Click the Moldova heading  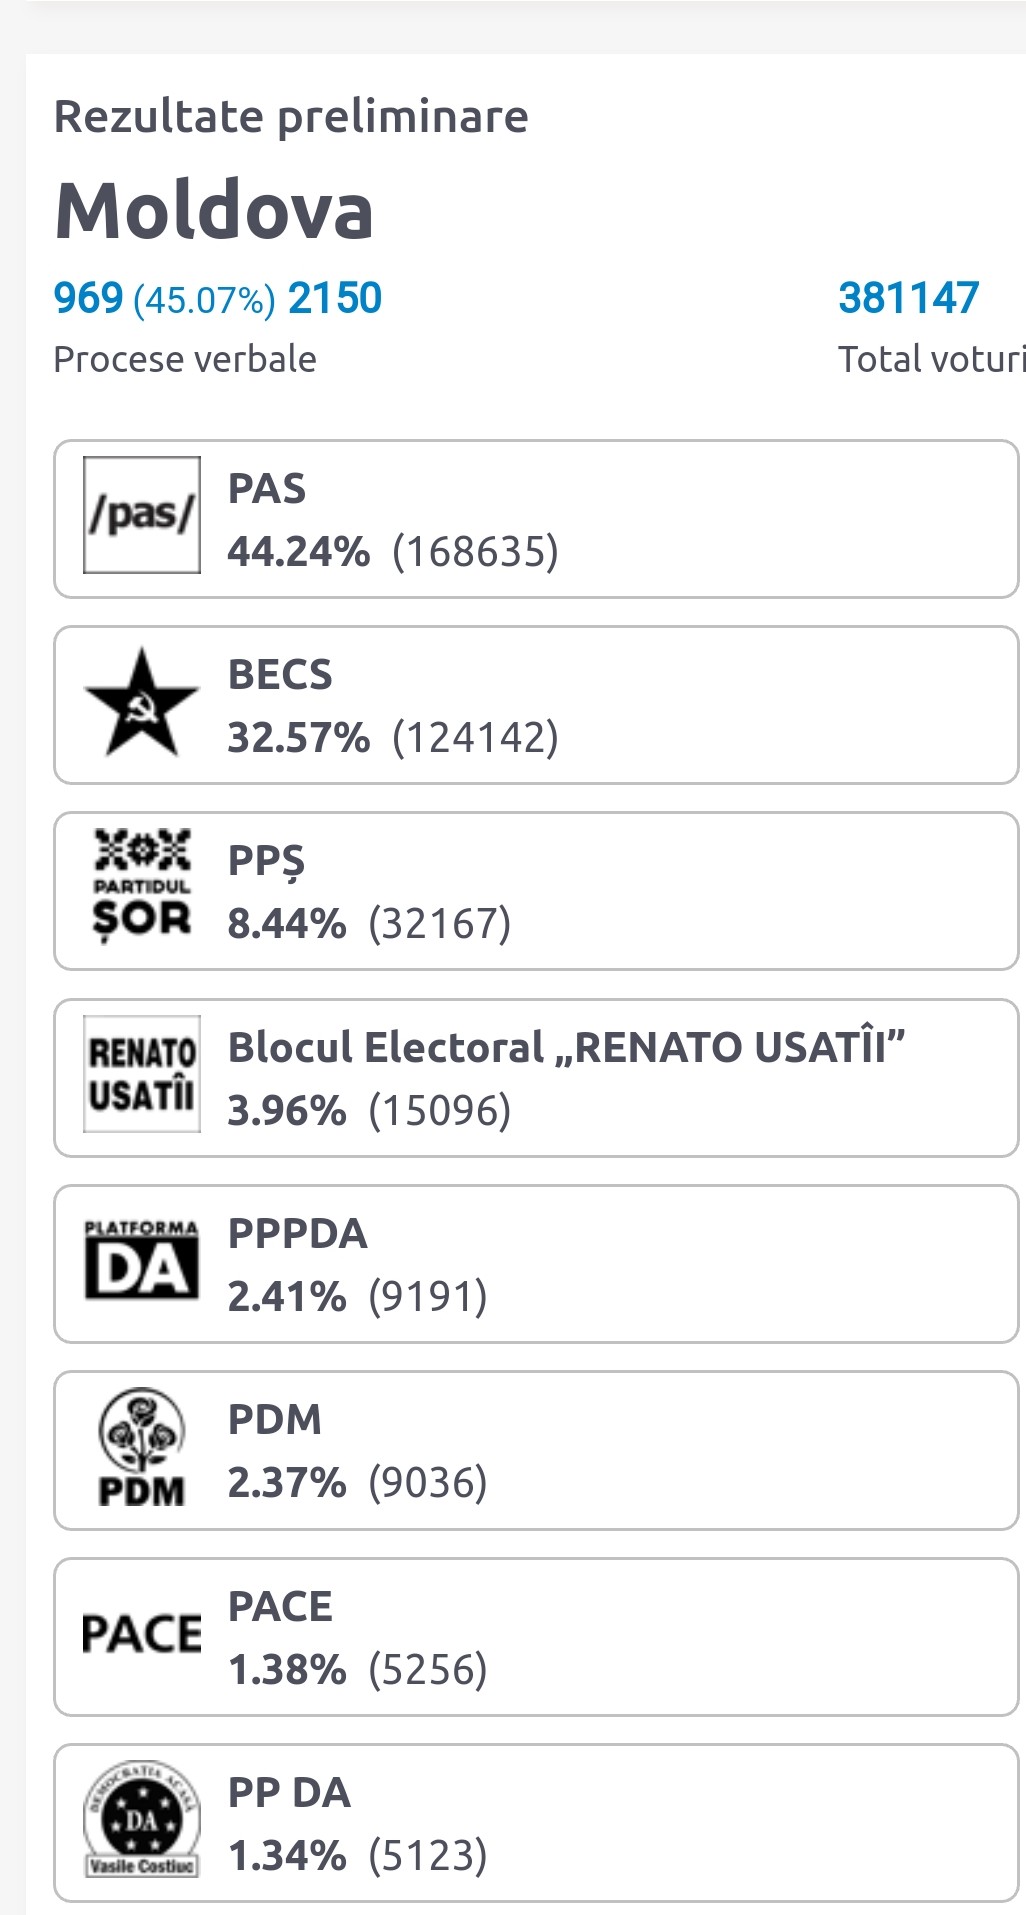coord(214,210)
